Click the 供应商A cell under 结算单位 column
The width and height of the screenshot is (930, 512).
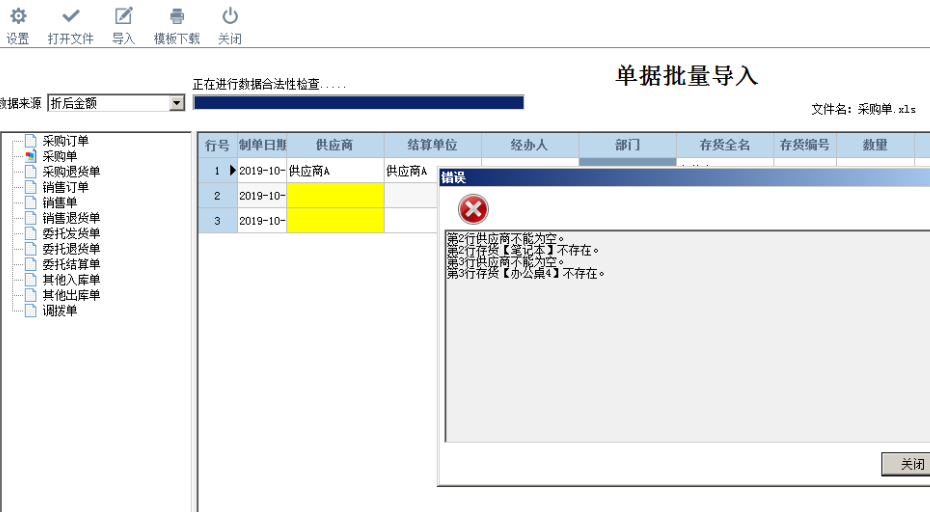click(x=412, y=171)
